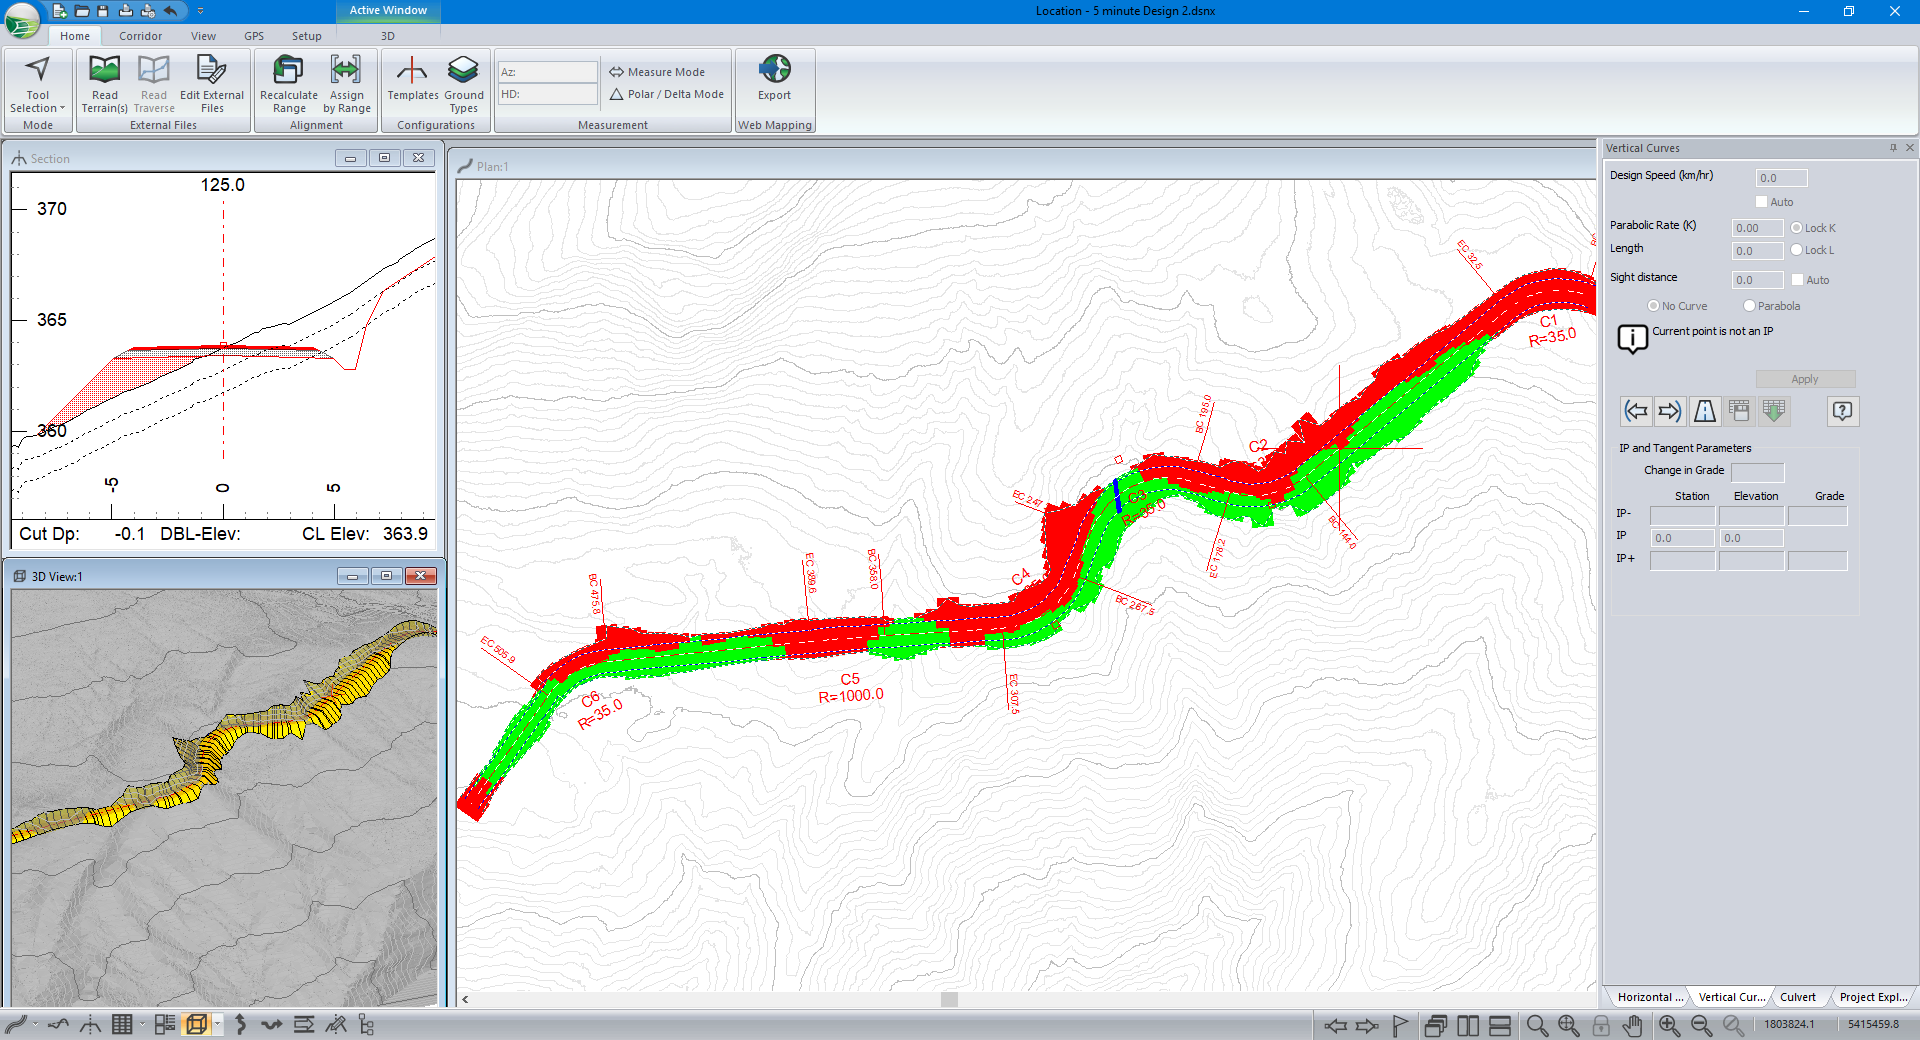
Task: Select the pan hand tool in status bar
Action: 1632,1025
